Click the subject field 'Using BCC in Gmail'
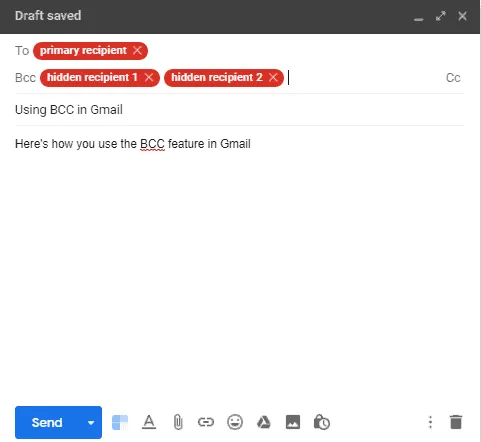The height and width of the screenshot is (442, 481). (239, 110)
